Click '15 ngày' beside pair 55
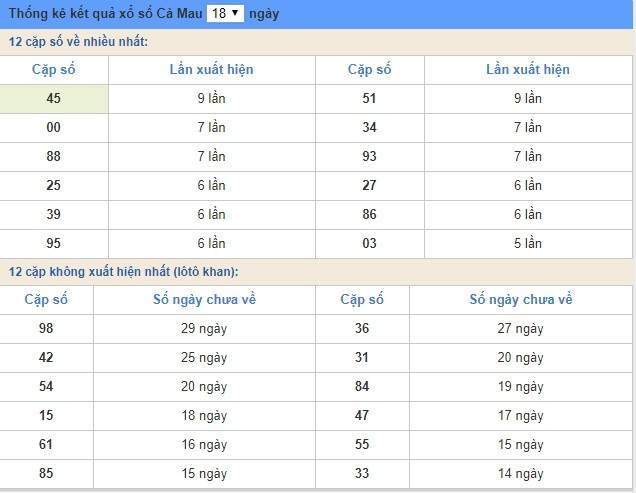This screenshot has height=493, width=636. pyautogui.click(x=521, y=445)
